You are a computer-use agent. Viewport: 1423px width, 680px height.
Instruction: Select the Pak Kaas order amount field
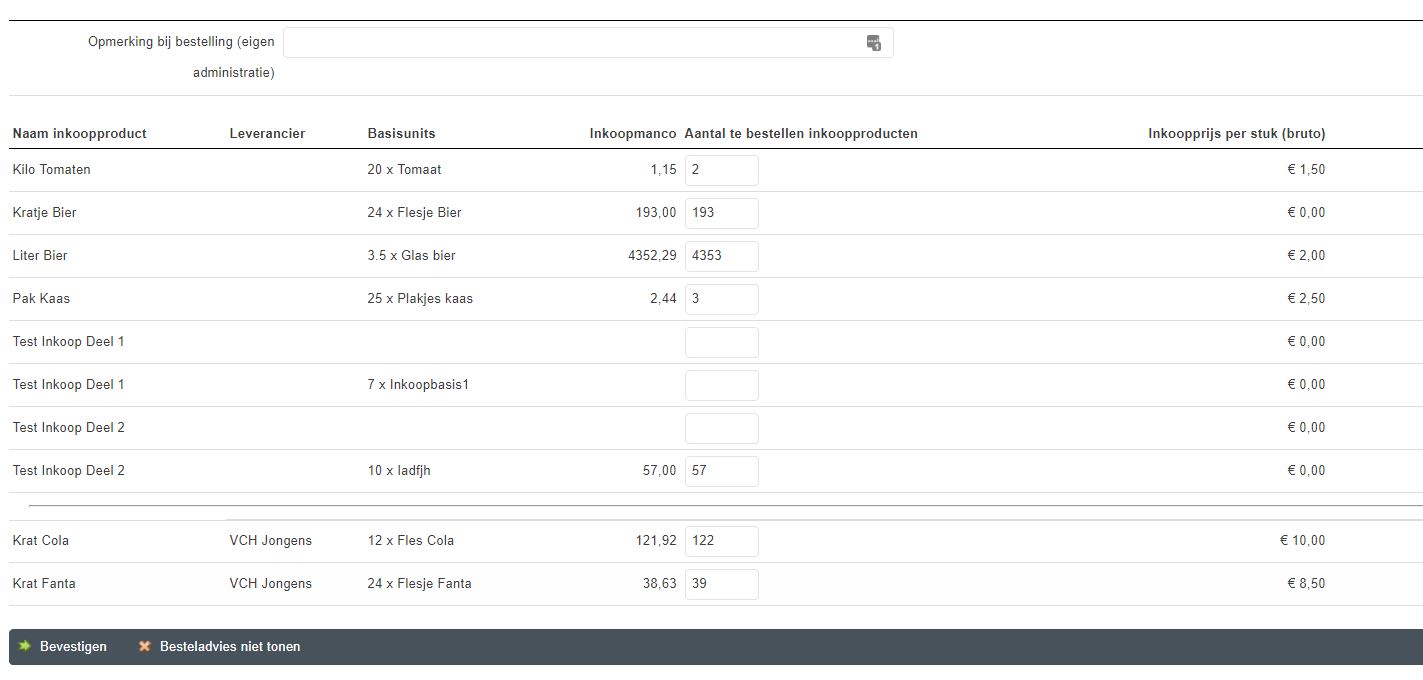click(721, 299)
